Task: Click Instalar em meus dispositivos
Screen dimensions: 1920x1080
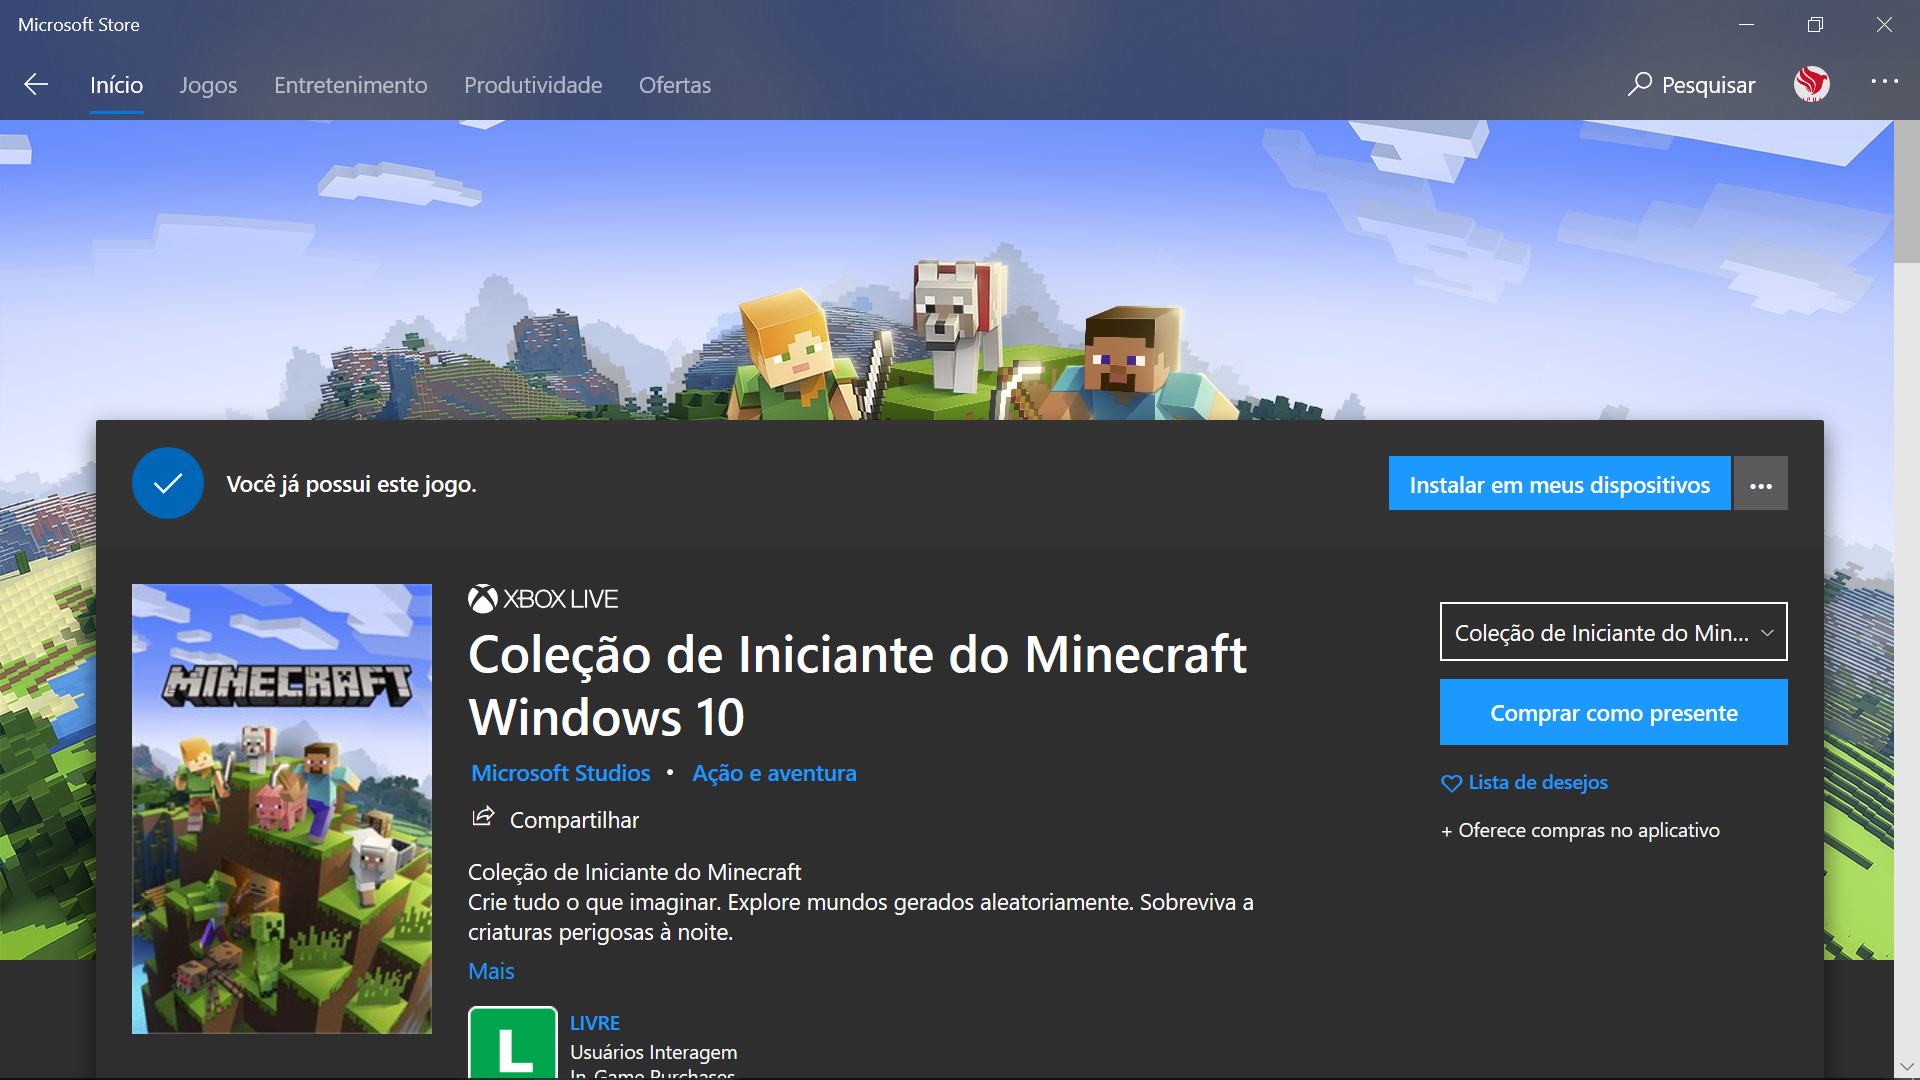Action: [1559, 484]
